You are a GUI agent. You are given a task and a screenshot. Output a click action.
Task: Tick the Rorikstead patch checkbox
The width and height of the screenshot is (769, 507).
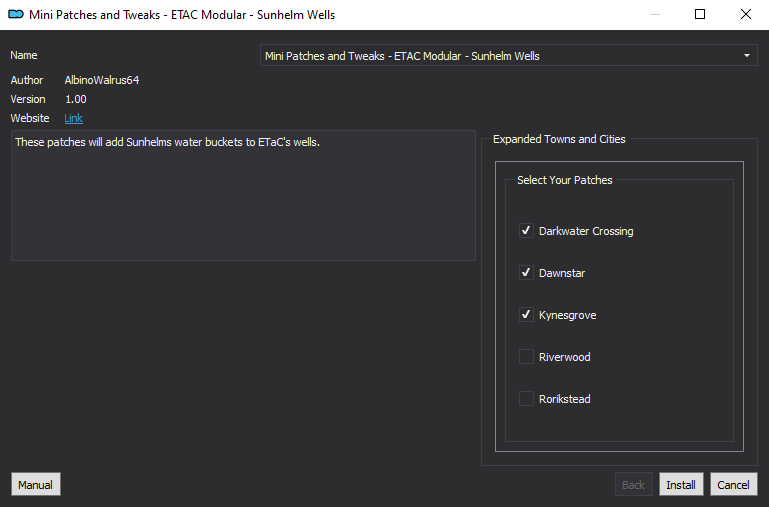click(x=526, y=399)
